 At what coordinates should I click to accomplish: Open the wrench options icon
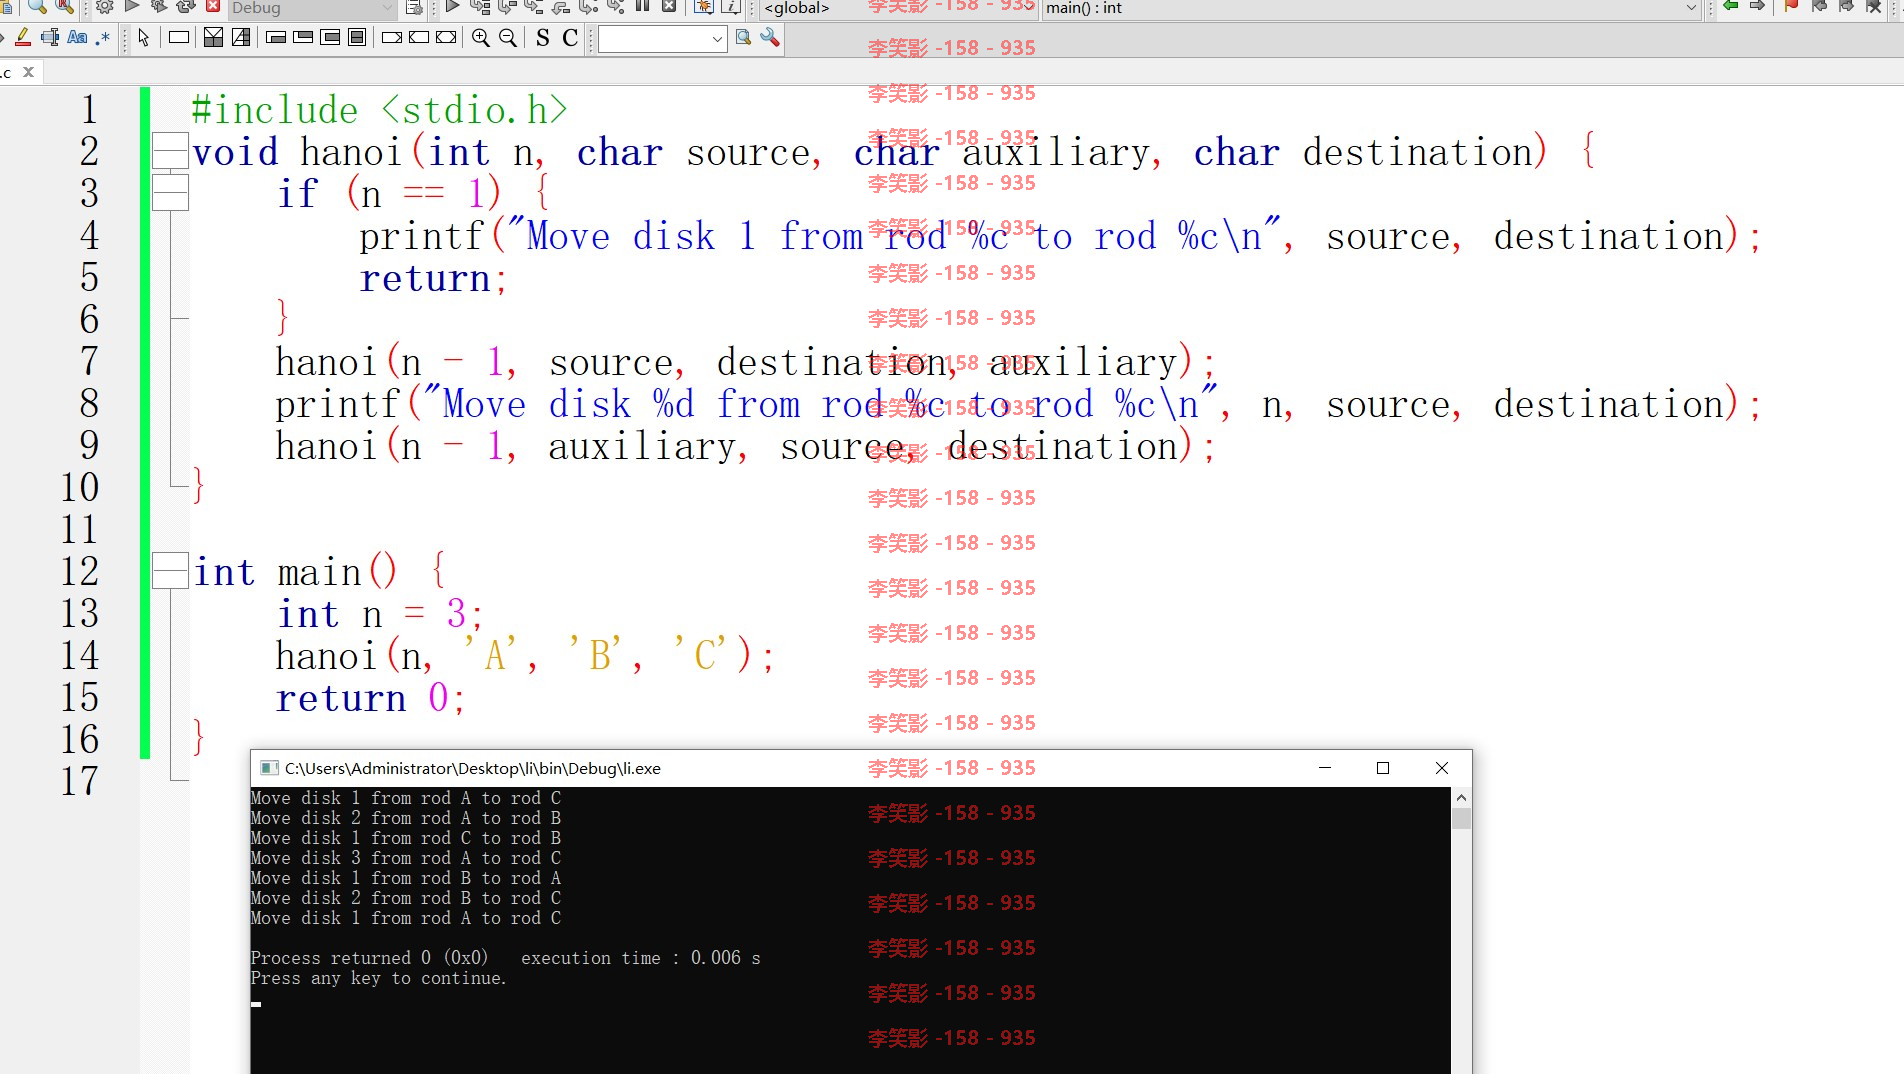(770, 38)
